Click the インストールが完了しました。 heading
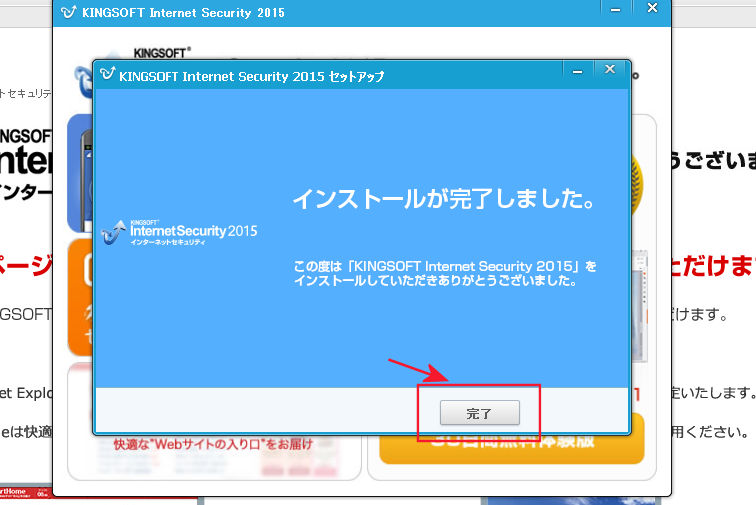 tap(444, 199)
